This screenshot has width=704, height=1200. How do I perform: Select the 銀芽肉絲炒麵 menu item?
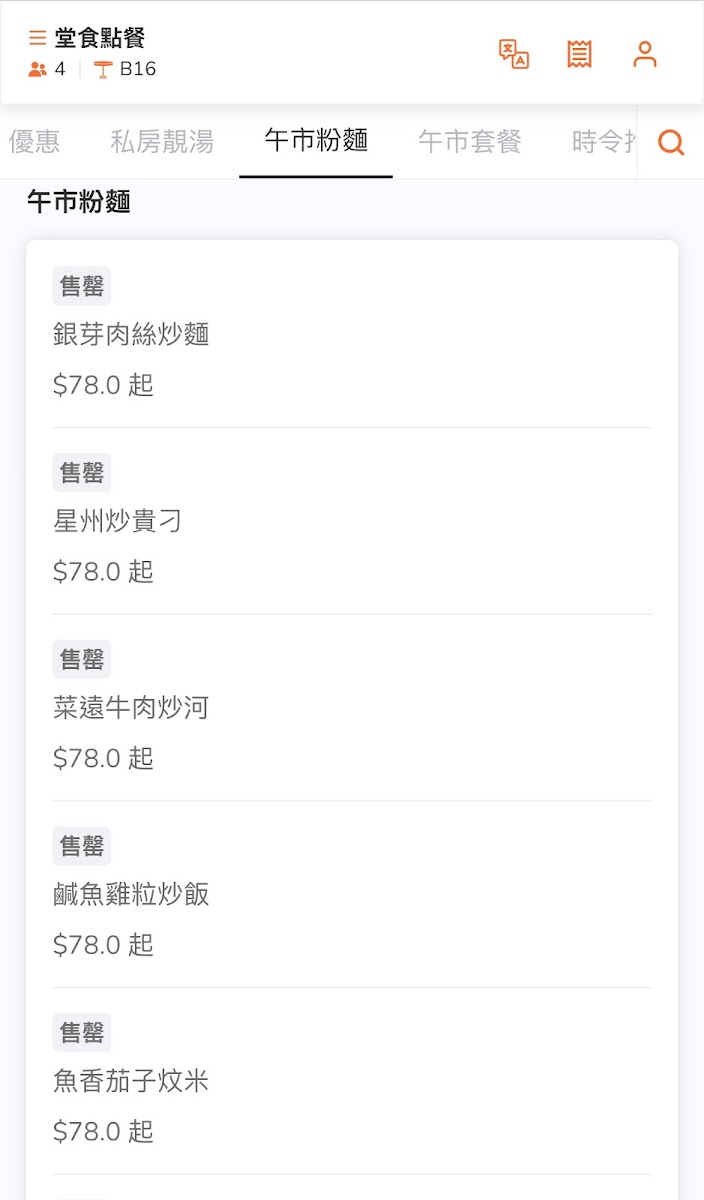pyautogui.click(x=131, y=335)
